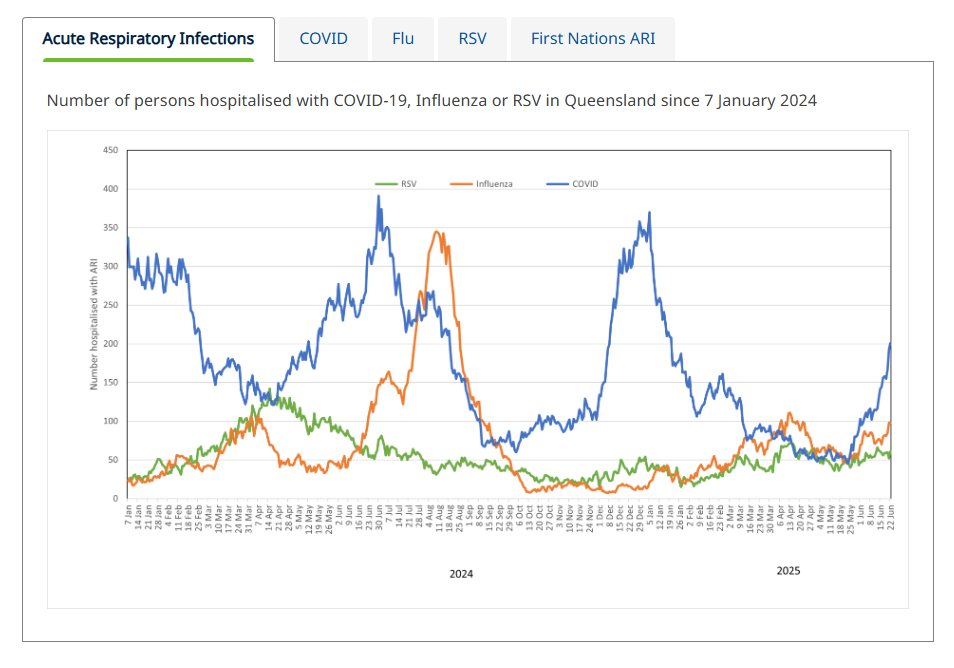The width and height of the screenshot is (954, 668).
Task: Select the Acute Respiratory Infections tab
Action: (x=148, y=39)
